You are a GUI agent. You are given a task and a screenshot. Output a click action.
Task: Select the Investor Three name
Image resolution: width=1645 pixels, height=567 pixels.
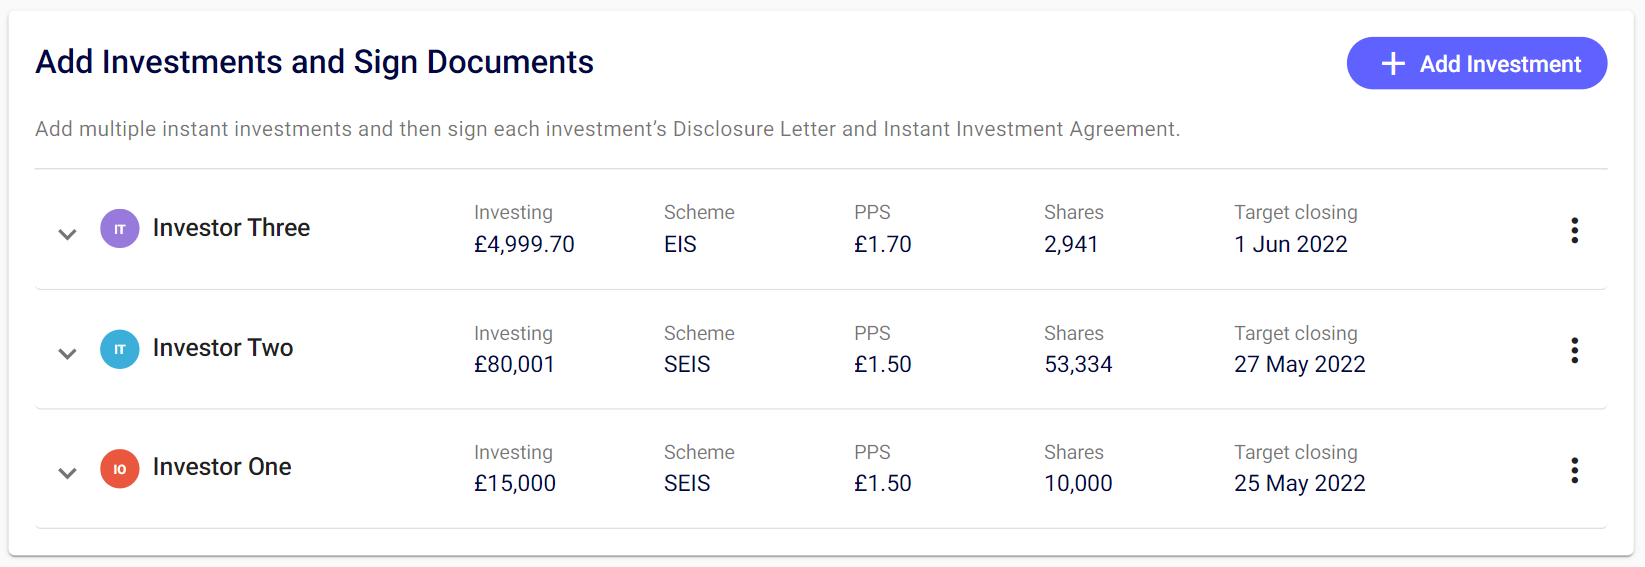tap(231, 228)
